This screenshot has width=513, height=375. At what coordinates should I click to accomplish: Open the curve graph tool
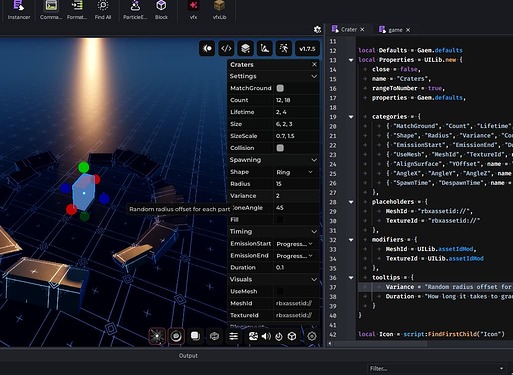(265, 49)
